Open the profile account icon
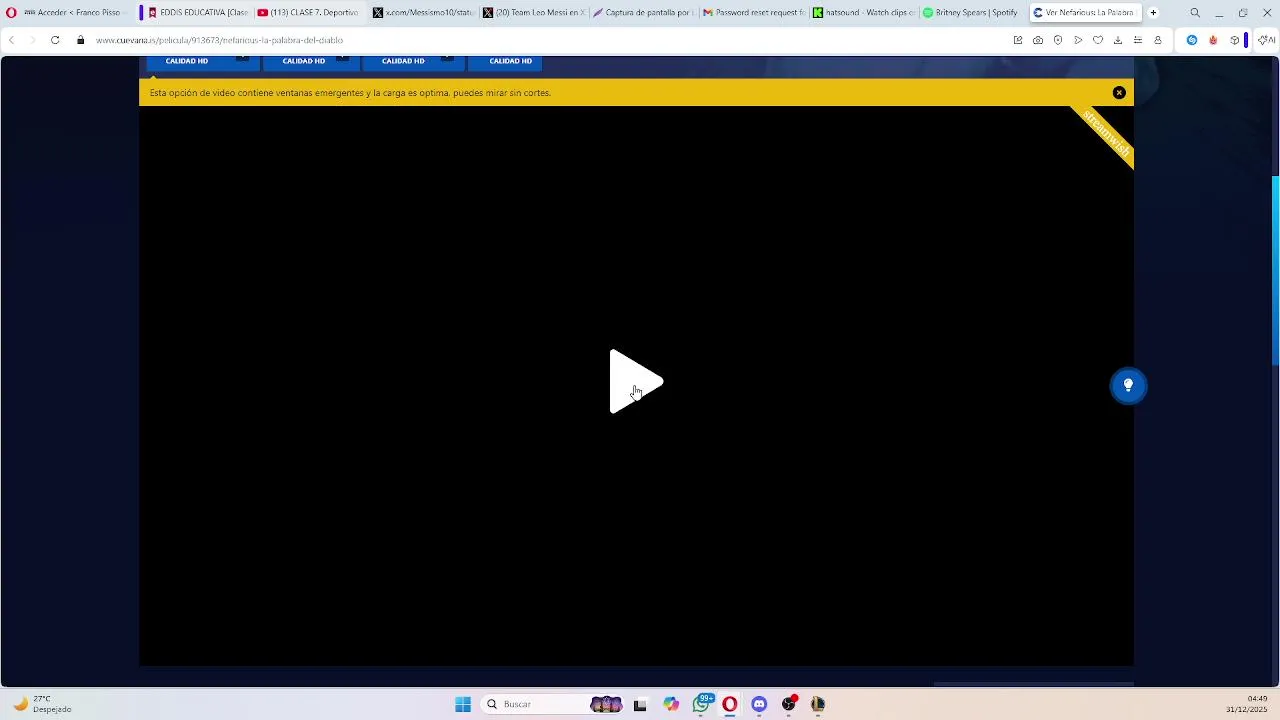The height and width of the screenshot is (720, 1280). point(1158,40)
